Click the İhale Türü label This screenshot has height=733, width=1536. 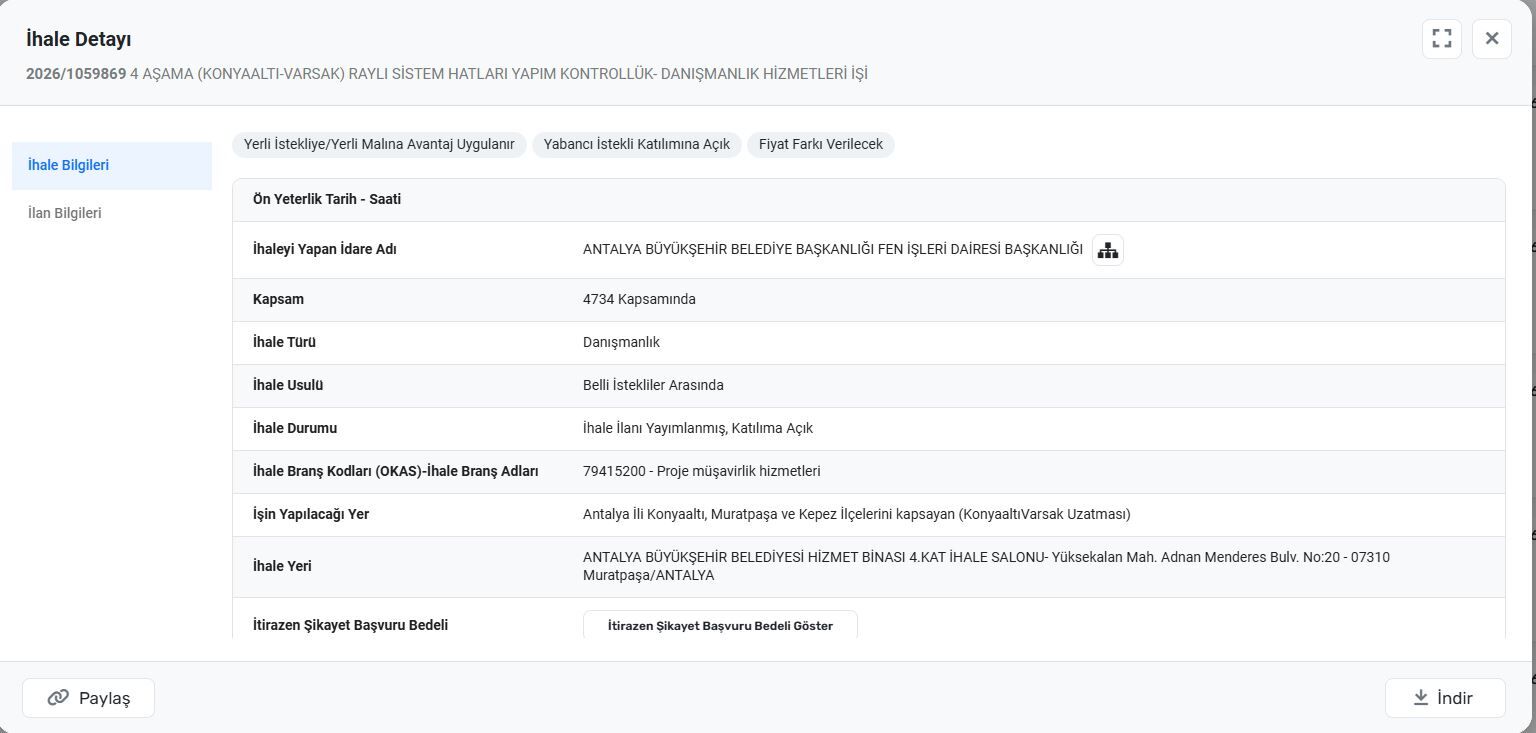coord(284,342)
